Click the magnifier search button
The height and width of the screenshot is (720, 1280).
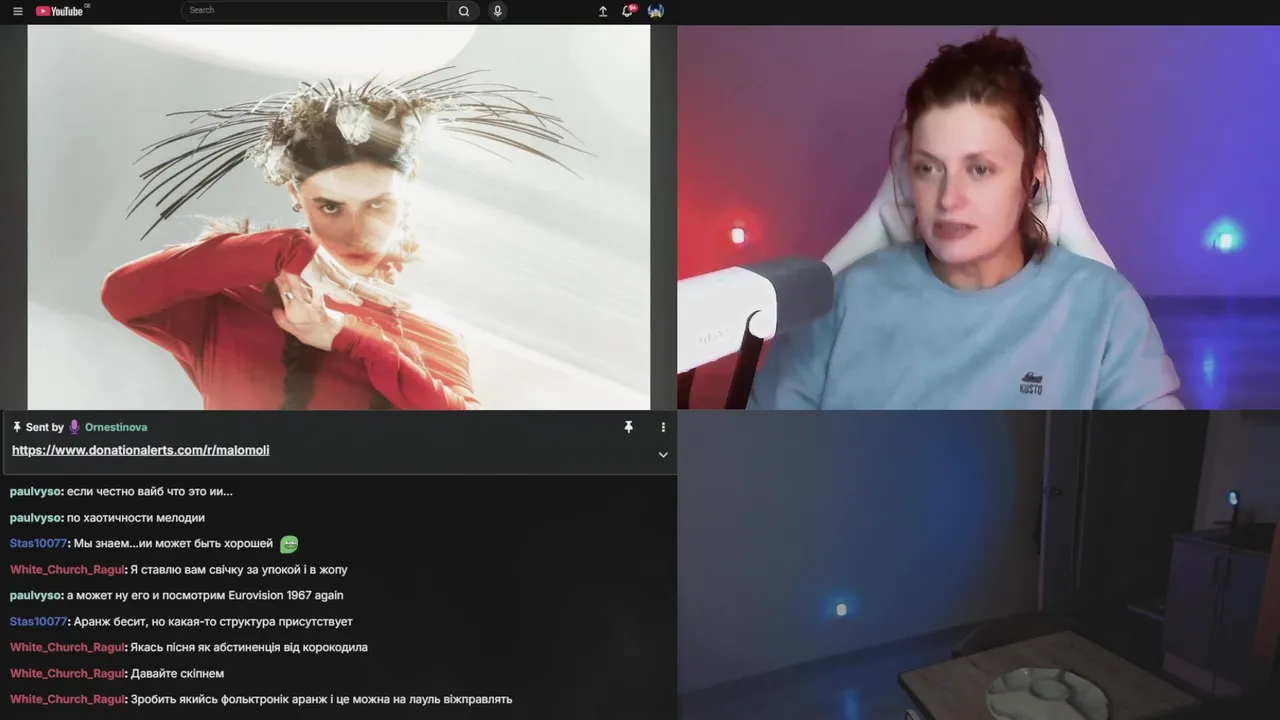(464, 11)
